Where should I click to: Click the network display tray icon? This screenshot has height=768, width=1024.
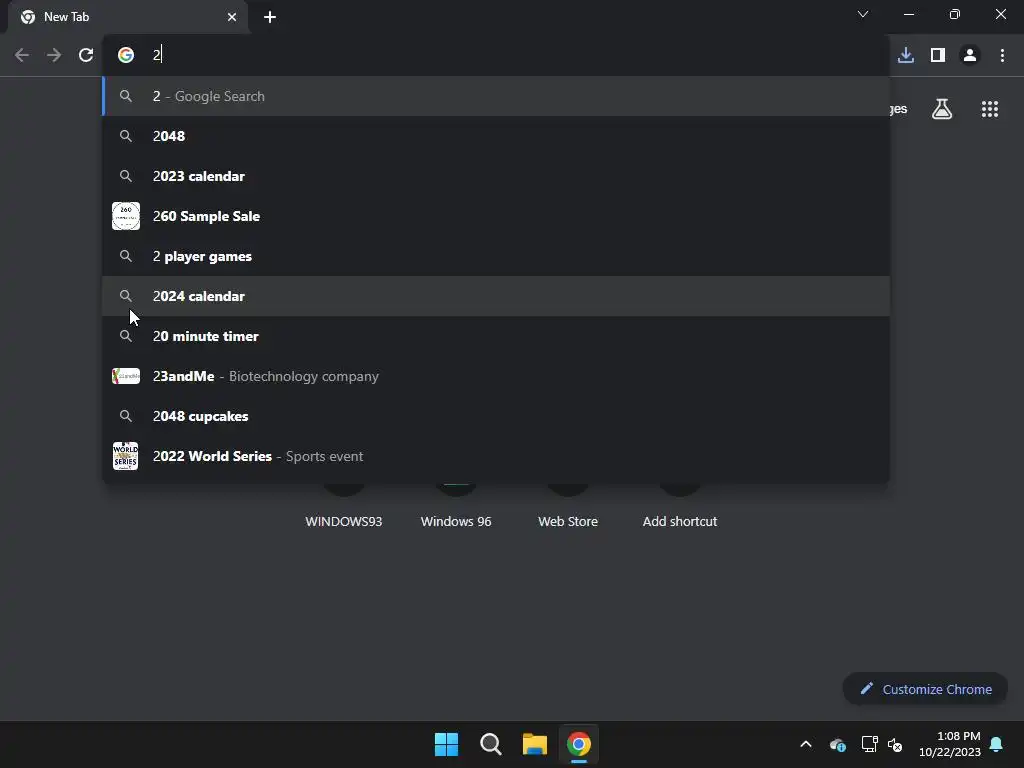[x=869, y=744]
